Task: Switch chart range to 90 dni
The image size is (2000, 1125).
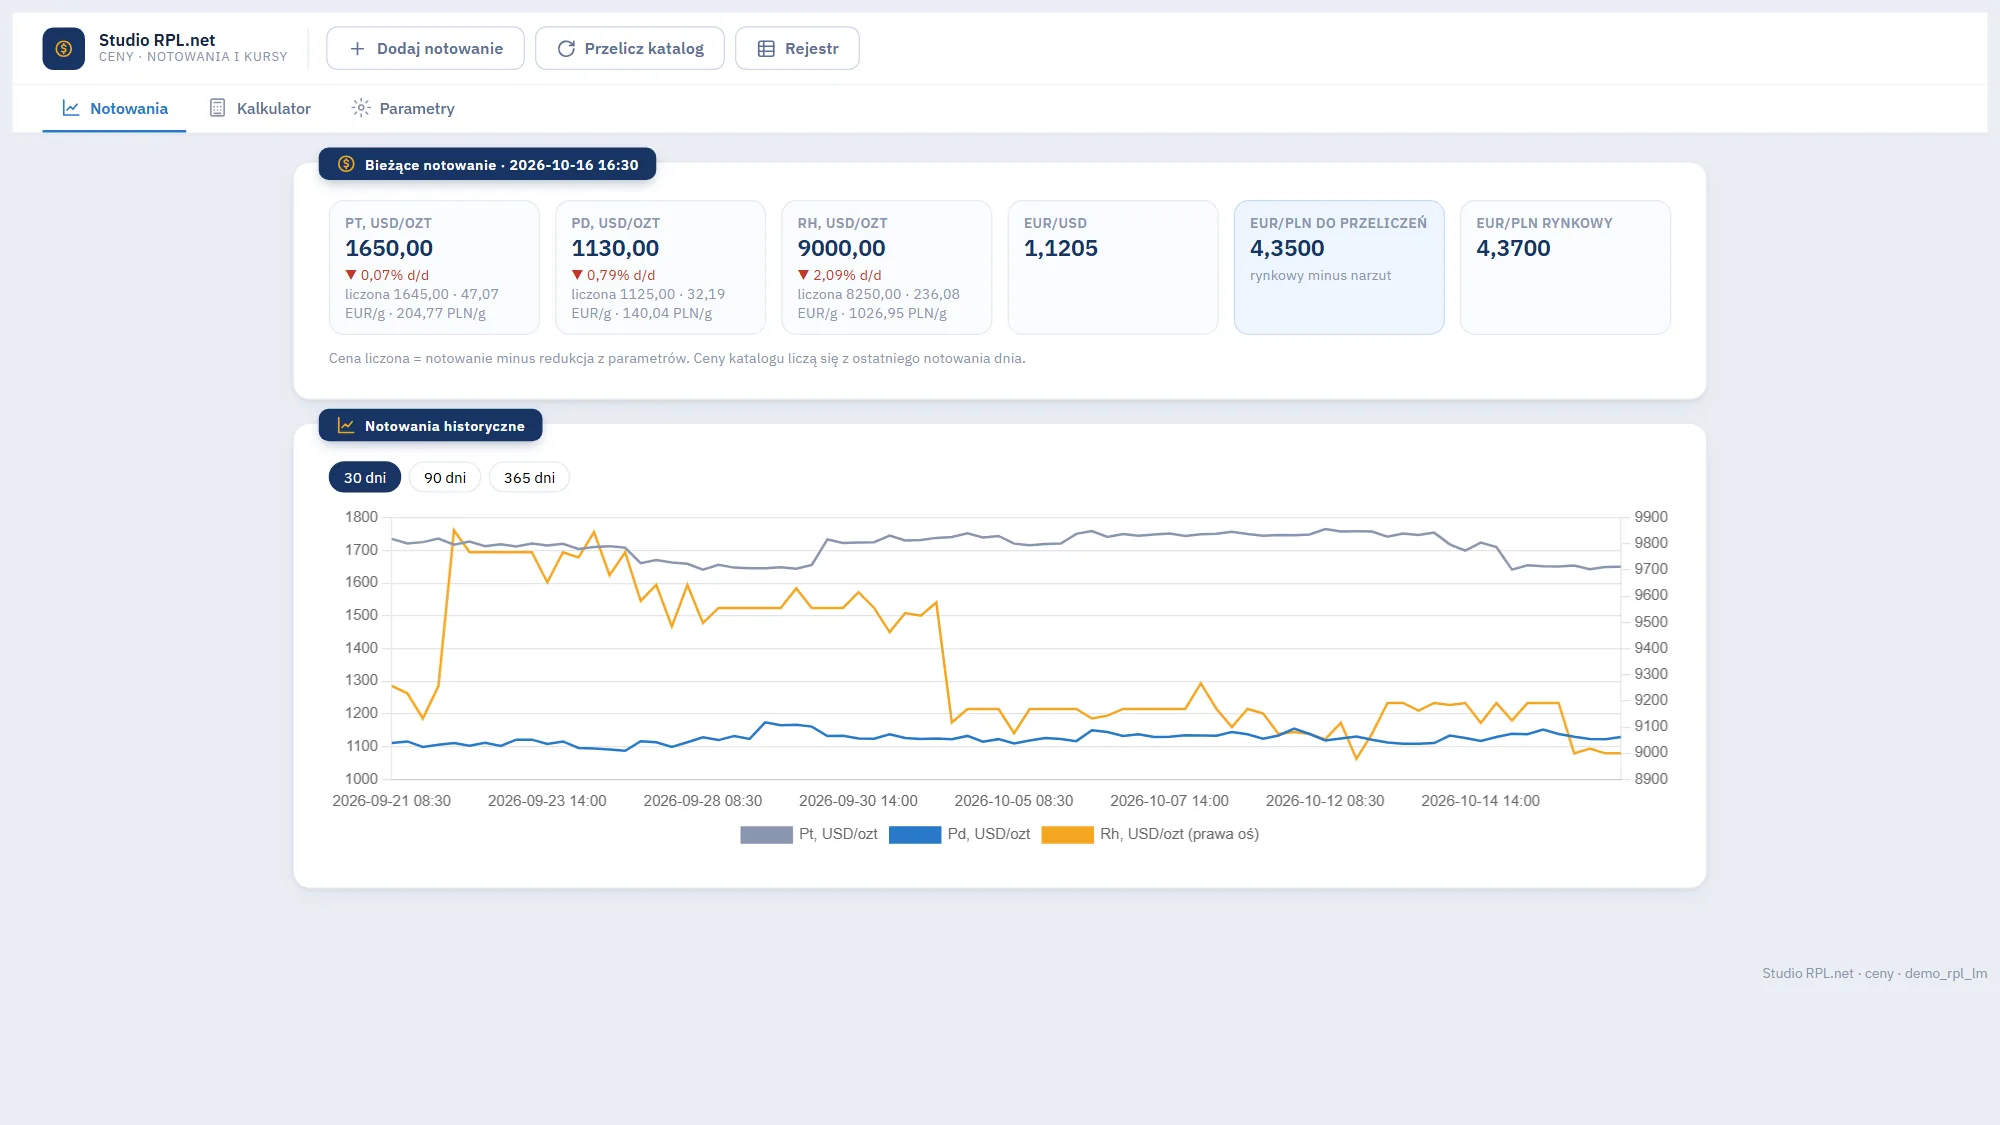Action: point(445,477)
